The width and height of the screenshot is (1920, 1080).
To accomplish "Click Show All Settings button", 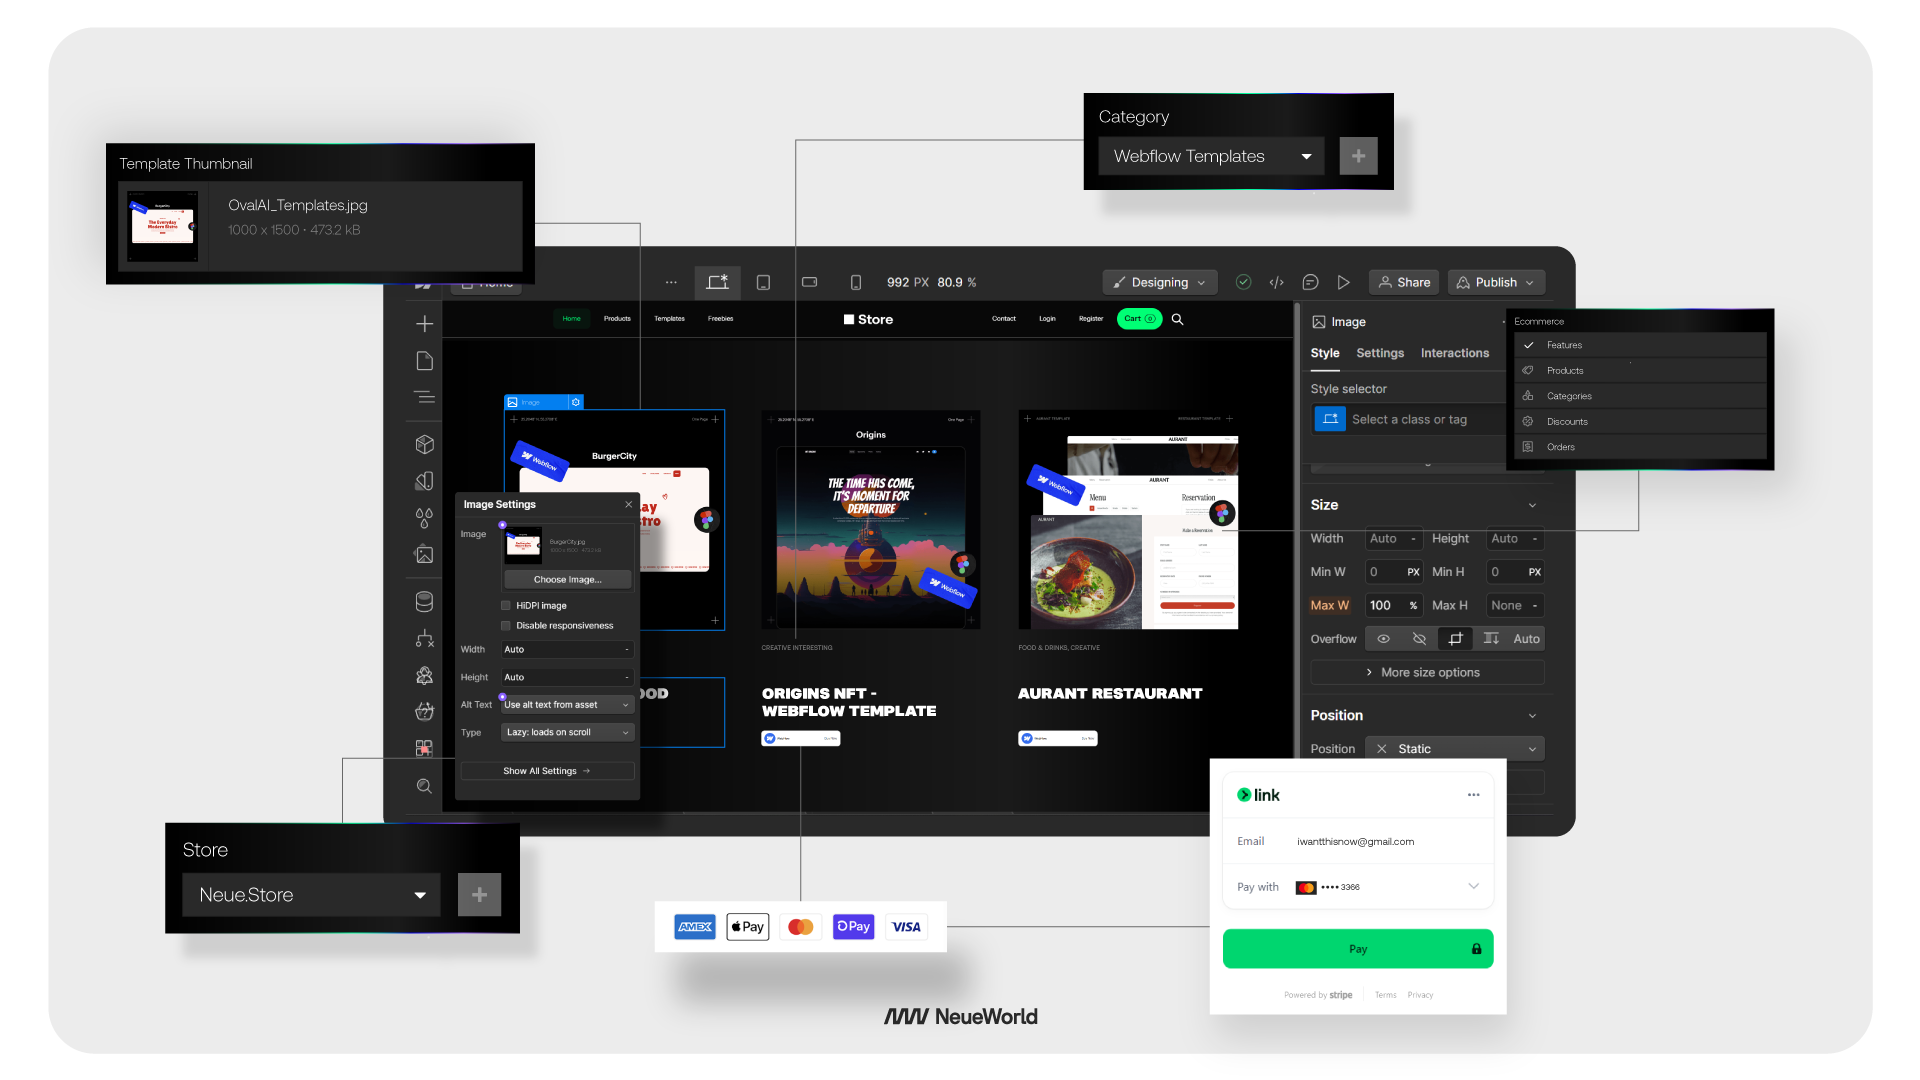I will 547,771.
